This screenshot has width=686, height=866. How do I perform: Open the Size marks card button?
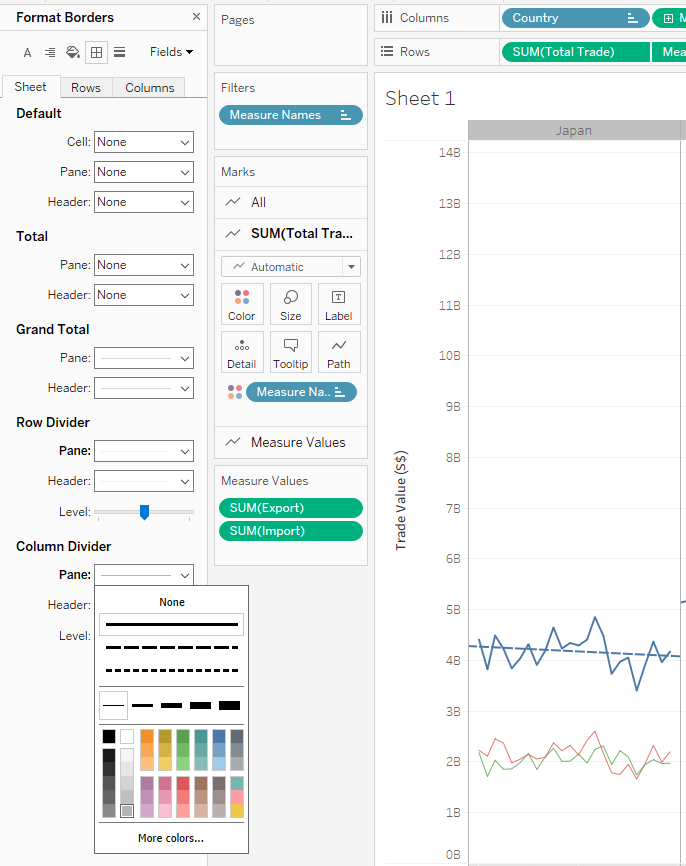(290, 304)
